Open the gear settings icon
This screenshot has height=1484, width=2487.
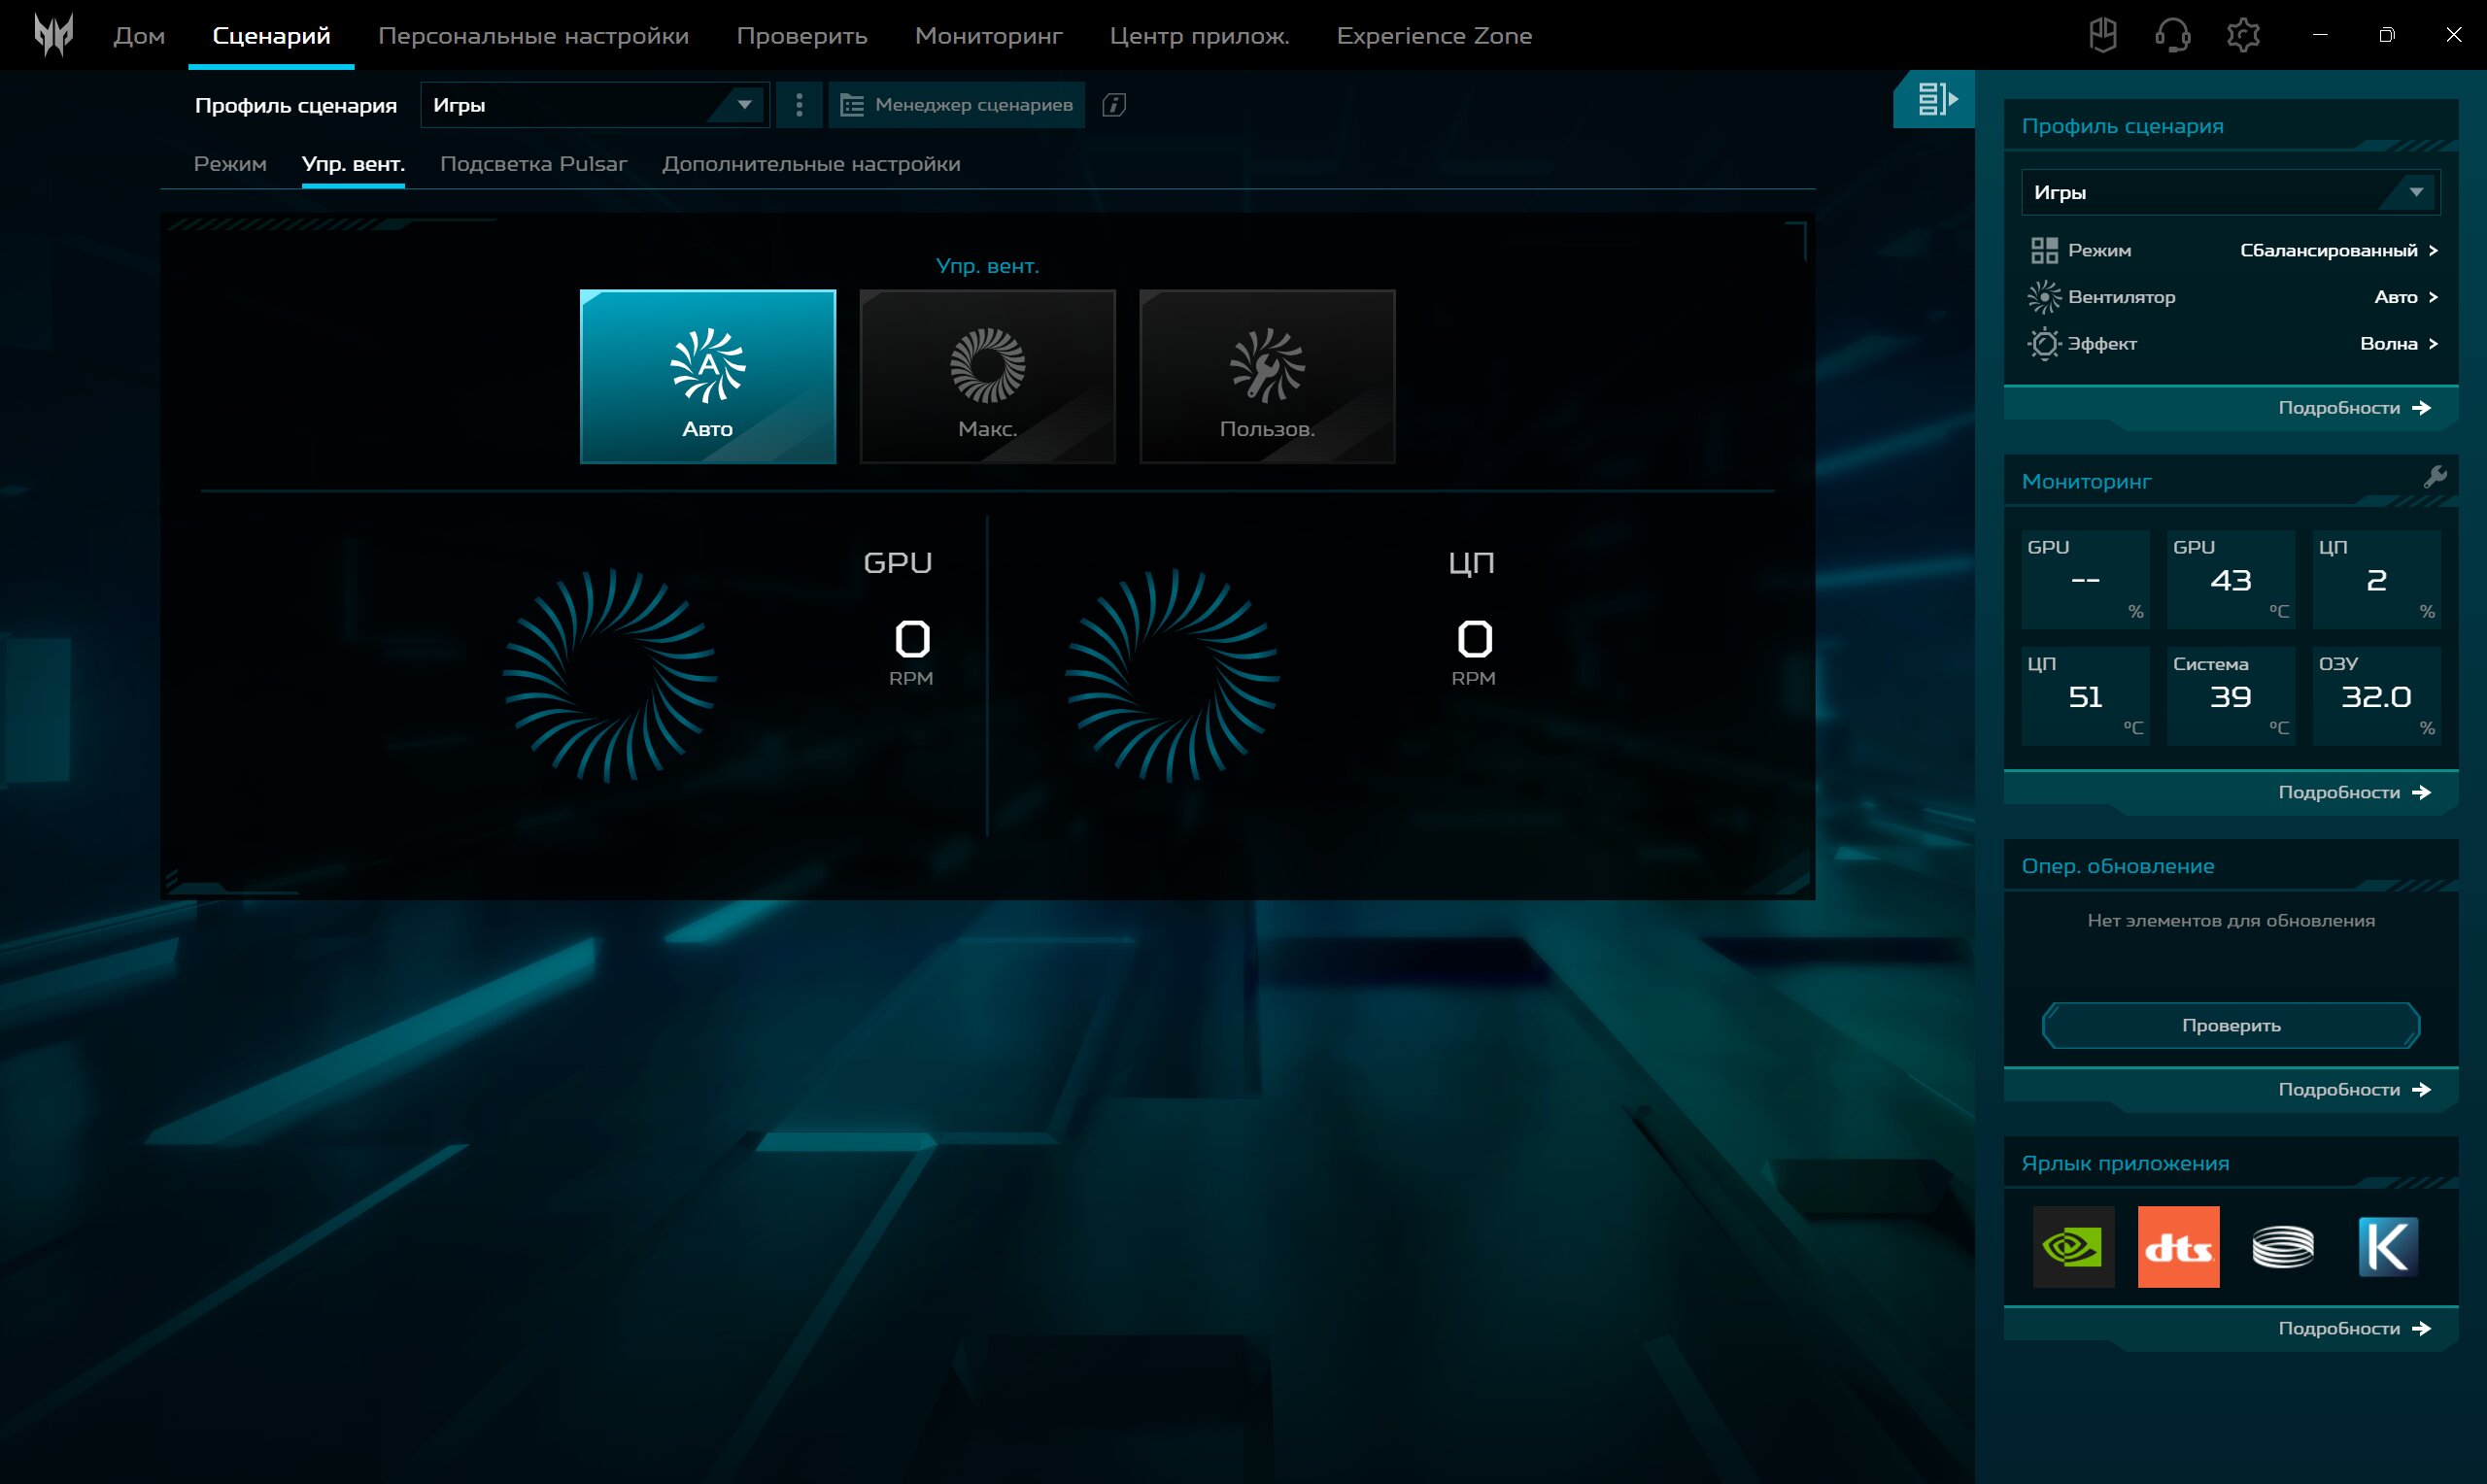point(2243,35)
